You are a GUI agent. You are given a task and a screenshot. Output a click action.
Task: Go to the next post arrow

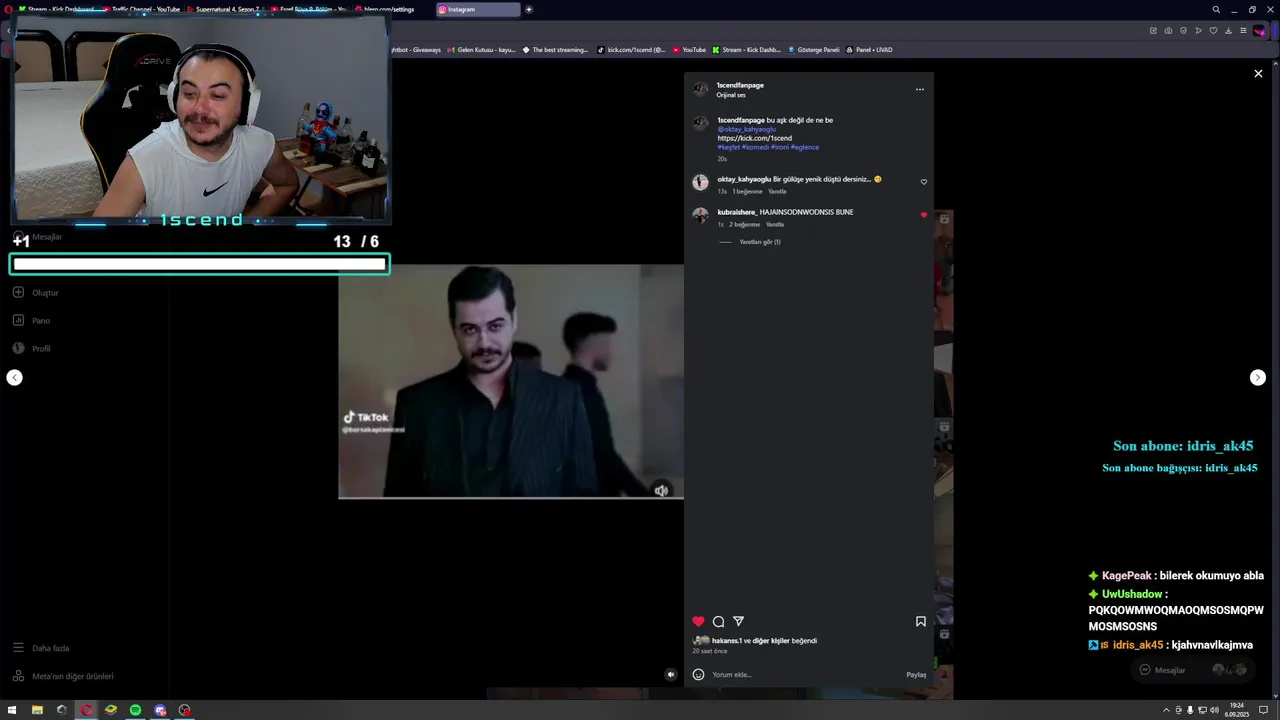click(1258, 377)
